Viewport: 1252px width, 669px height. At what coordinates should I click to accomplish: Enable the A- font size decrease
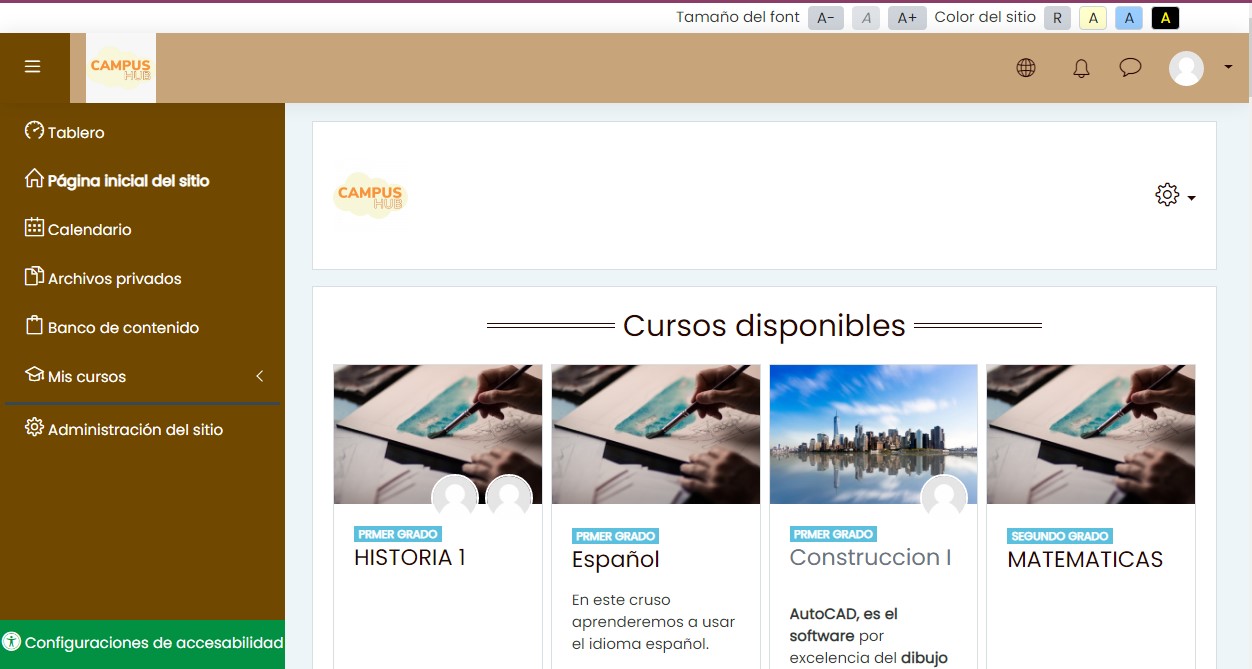click(x=825, y=17)
